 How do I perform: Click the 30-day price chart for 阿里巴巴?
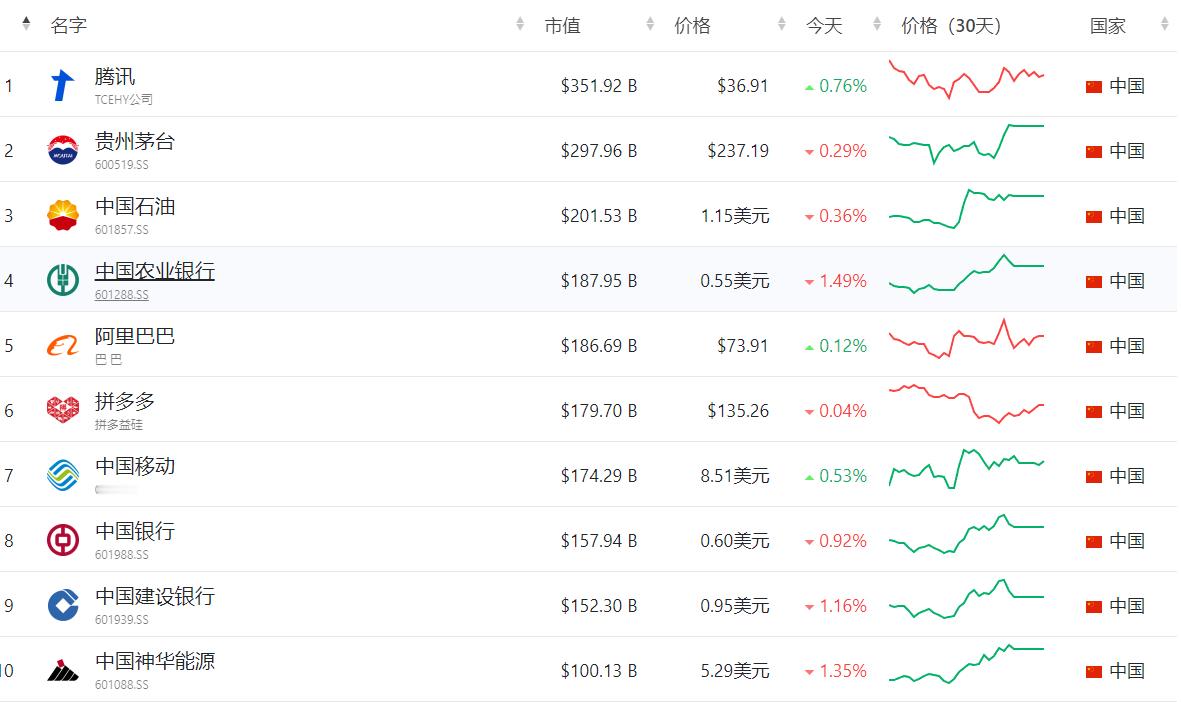(966, 338)
